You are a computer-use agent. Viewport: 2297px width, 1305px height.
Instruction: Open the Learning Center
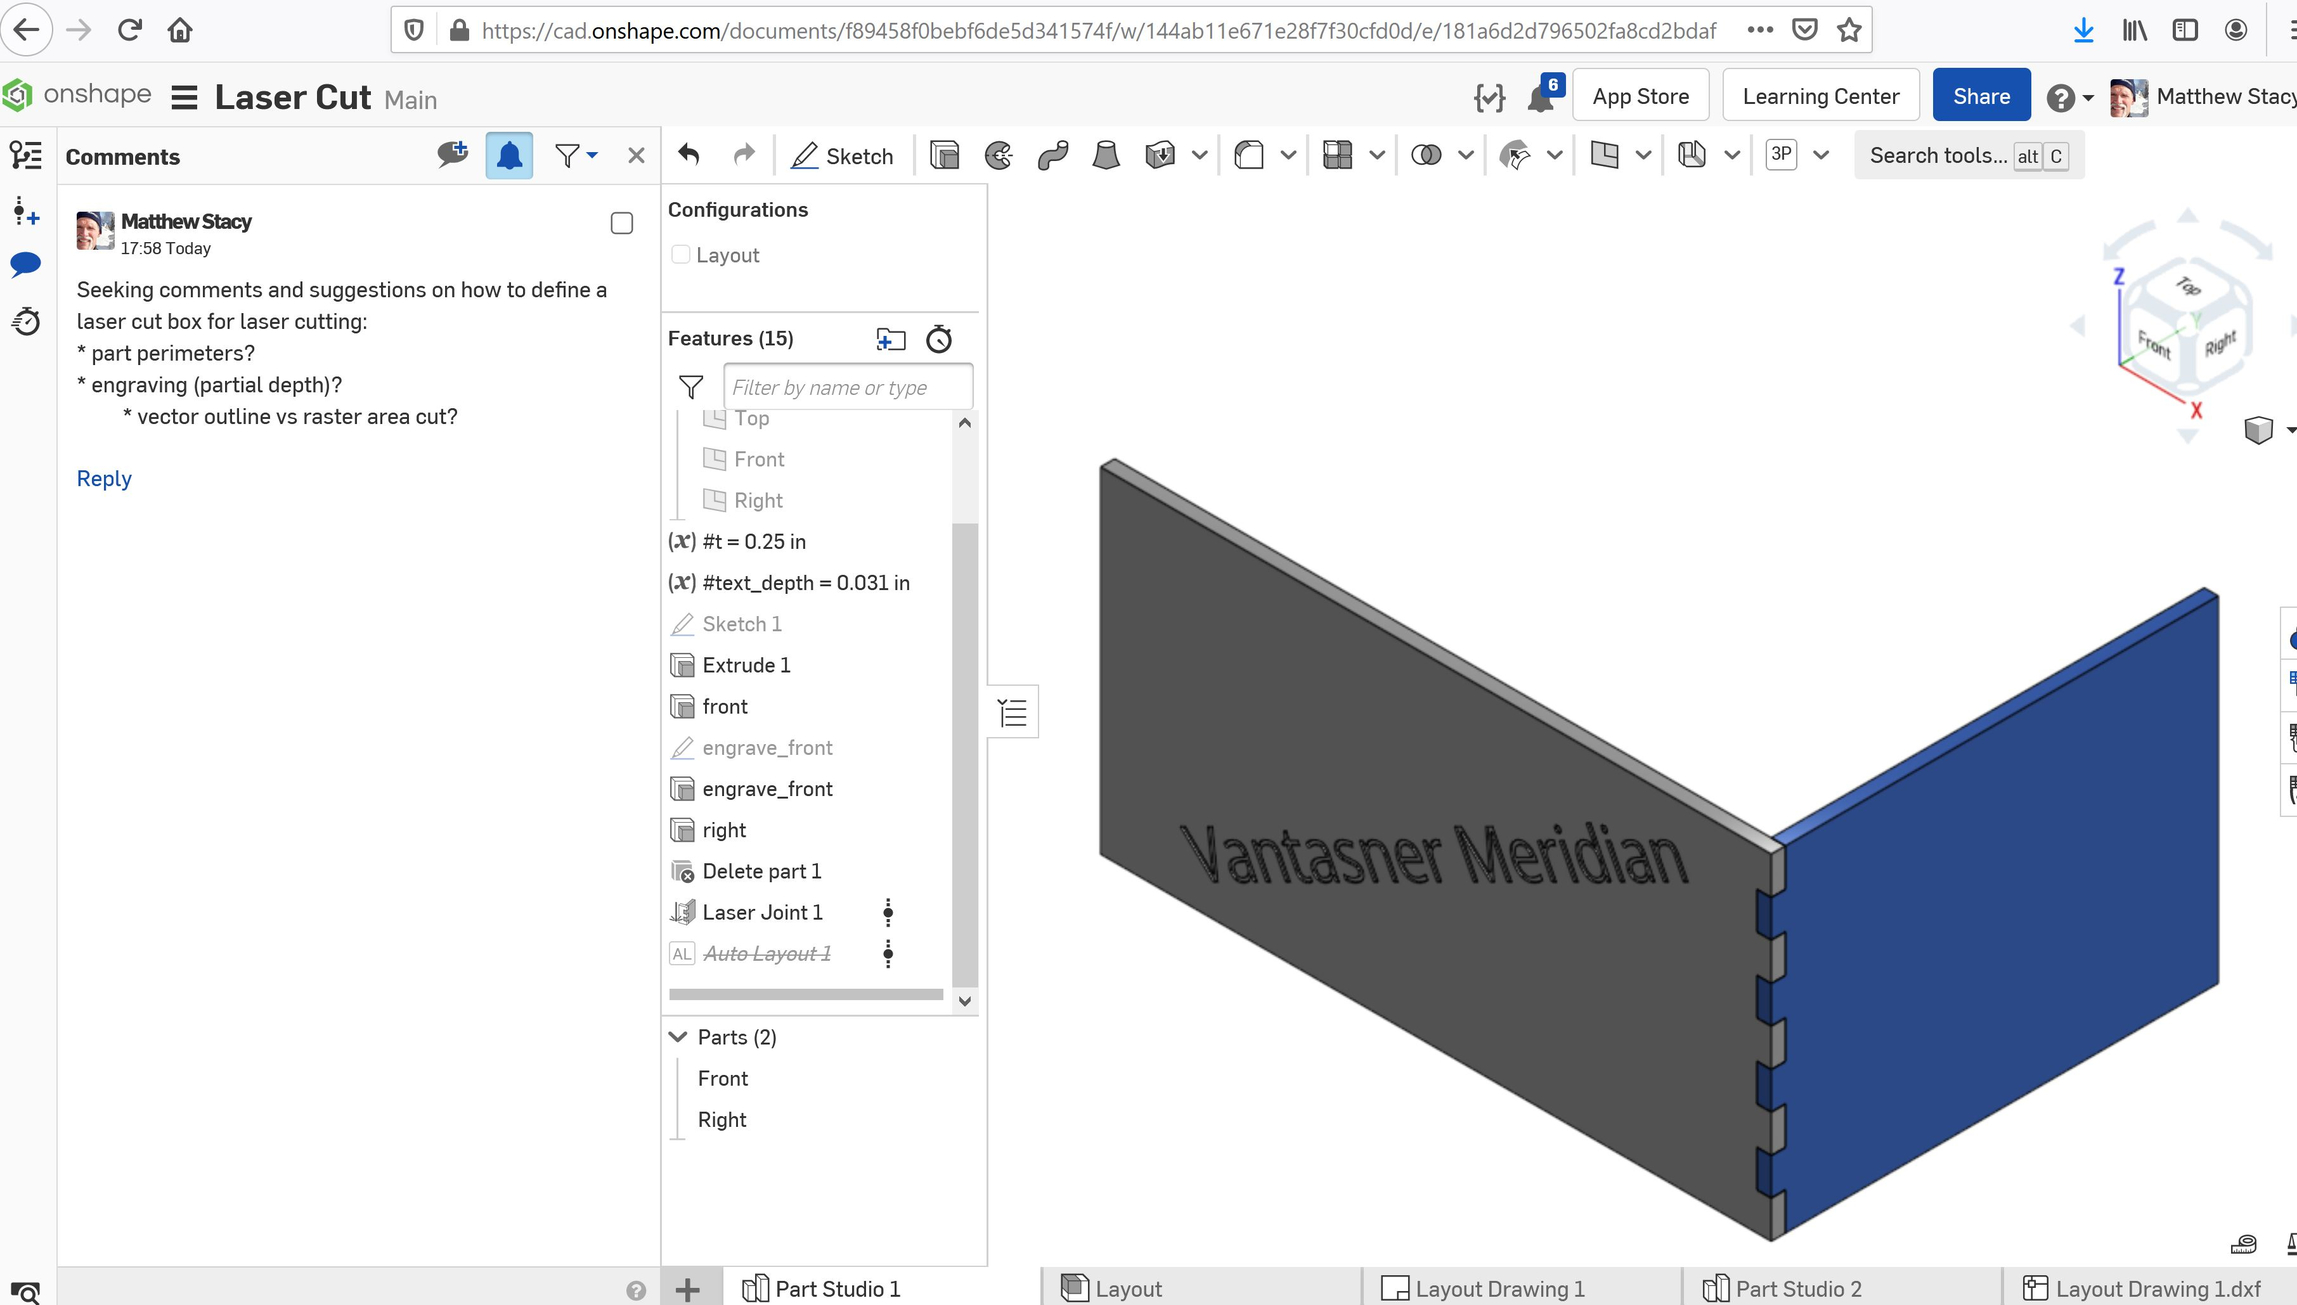point(1820,95)
